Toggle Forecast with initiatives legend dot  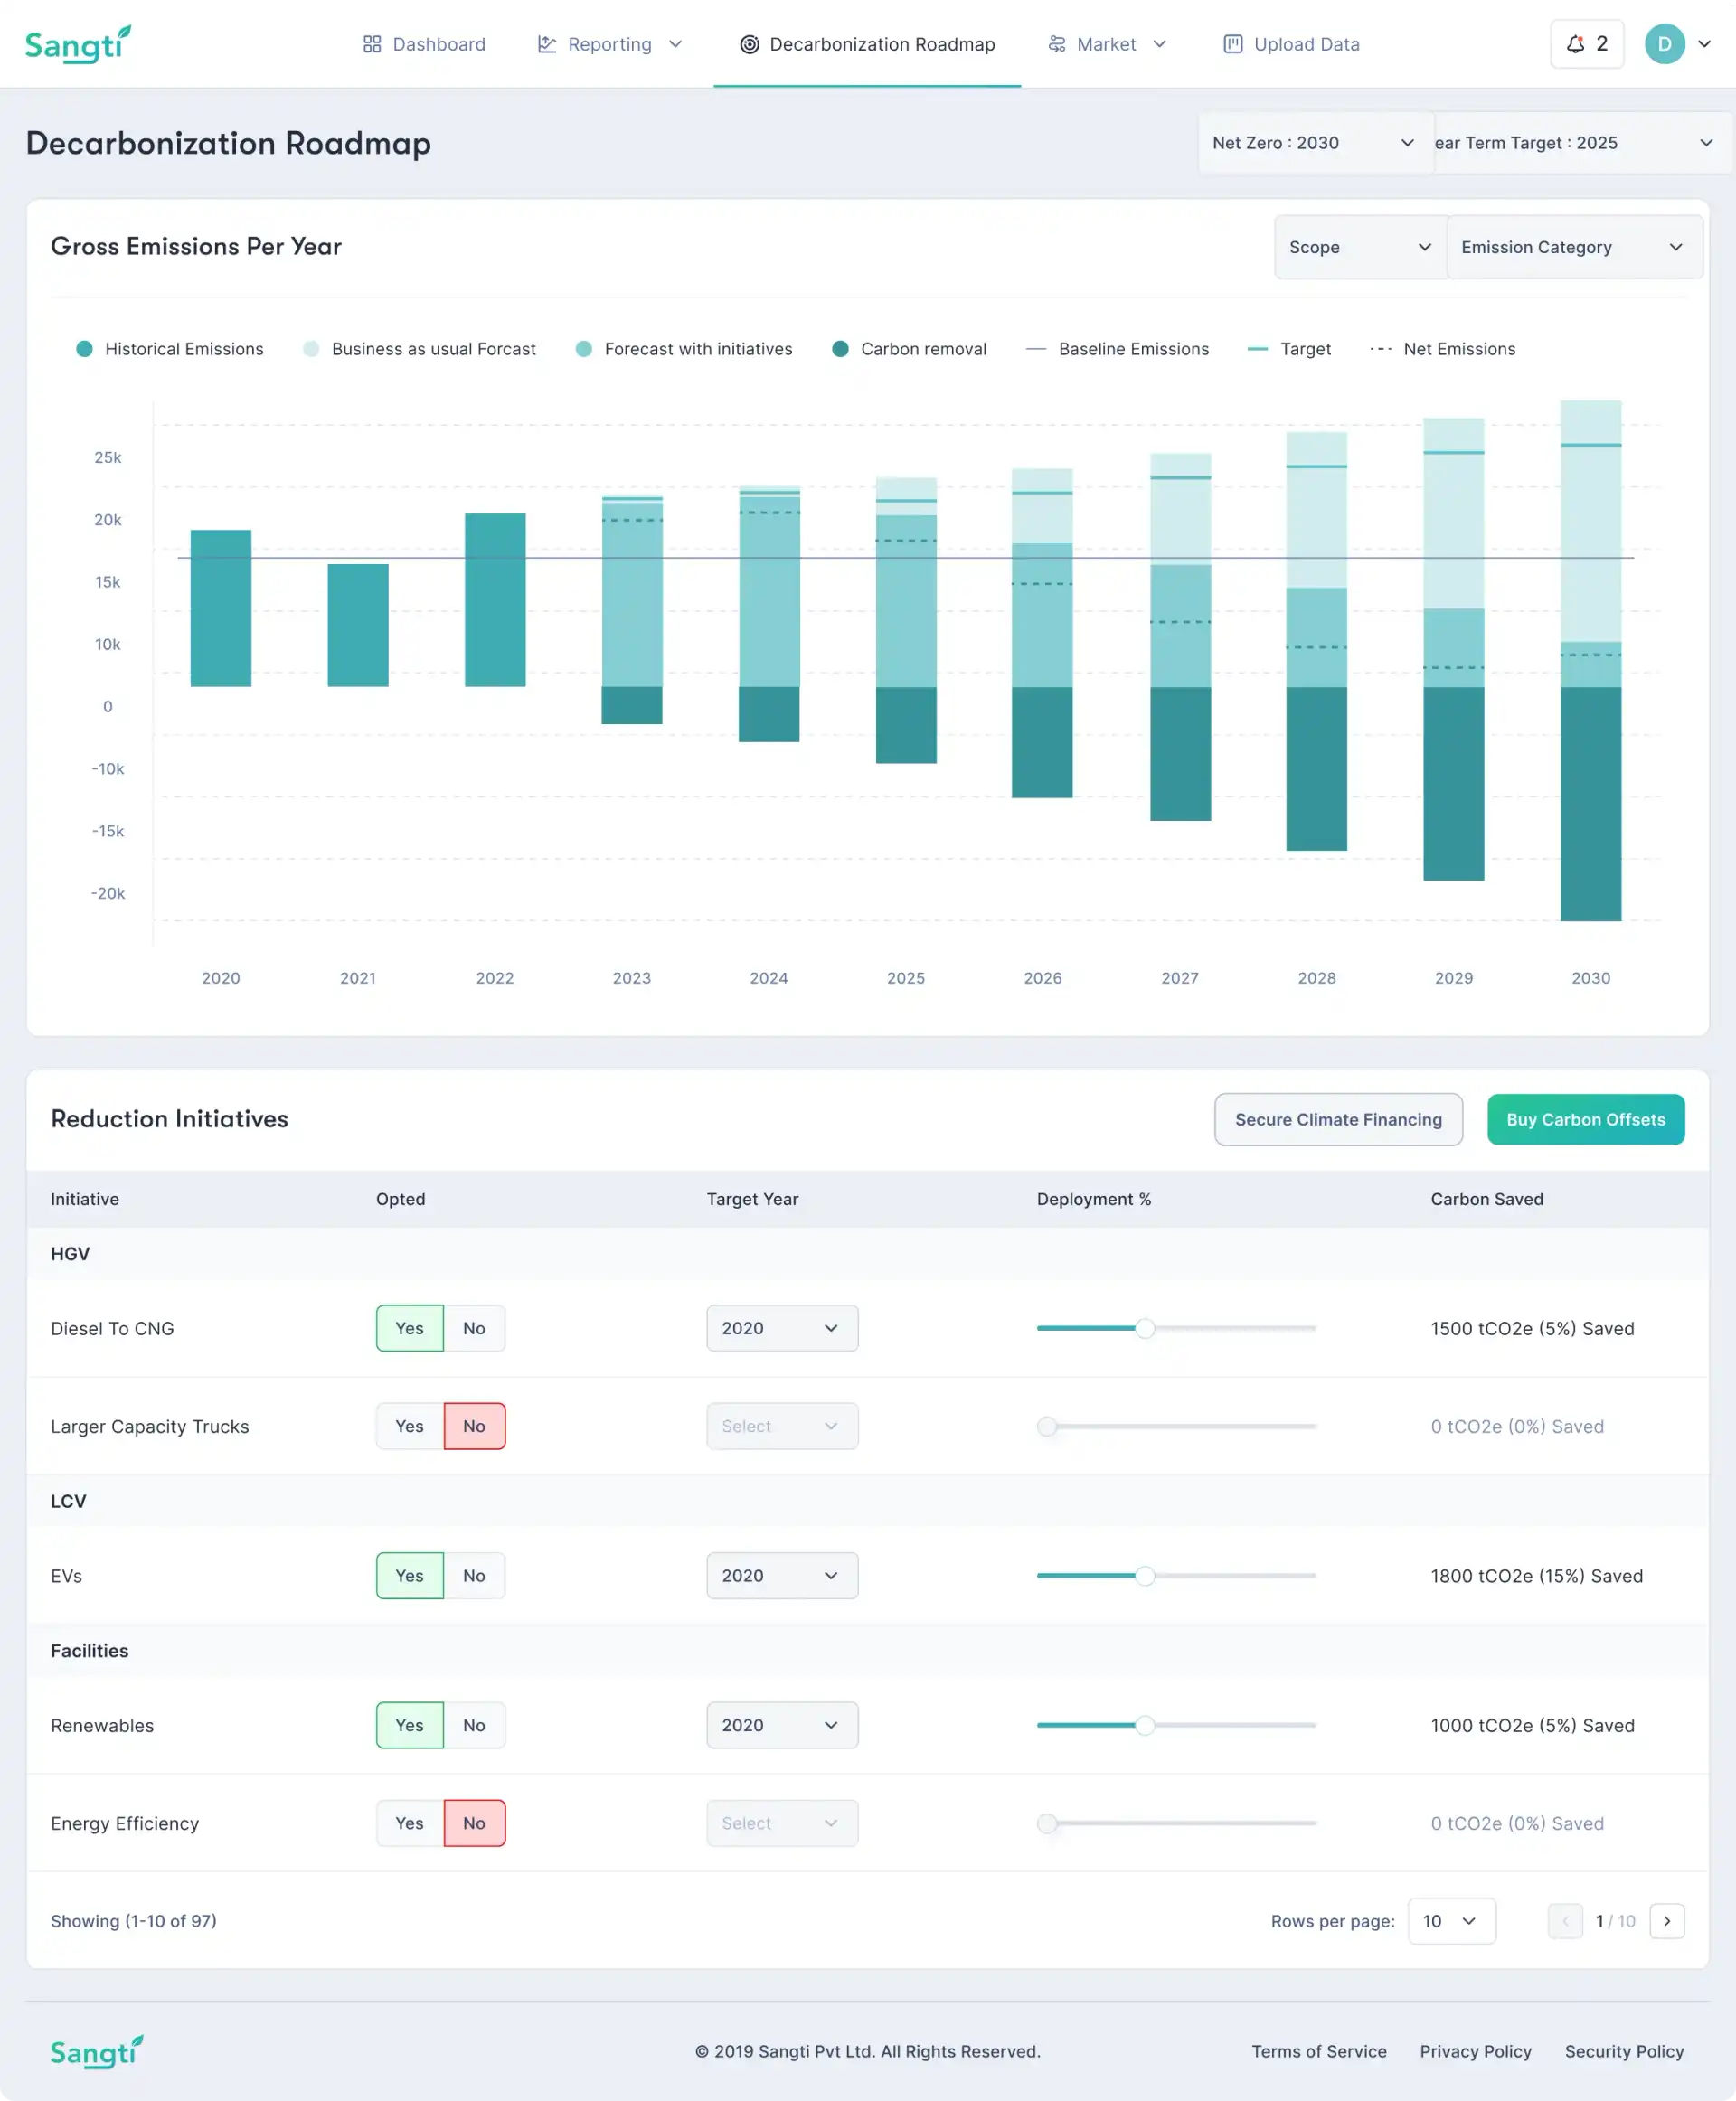point(584,349)
